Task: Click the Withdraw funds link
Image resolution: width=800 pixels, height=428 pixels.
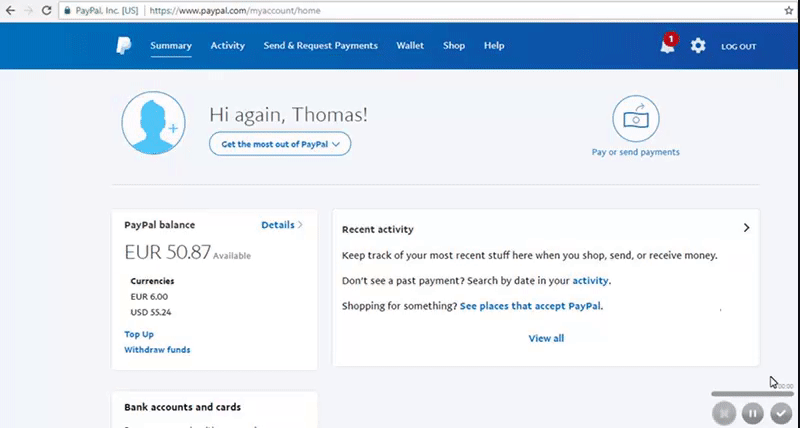Action: pyautogui.click(x=157, y=350)
